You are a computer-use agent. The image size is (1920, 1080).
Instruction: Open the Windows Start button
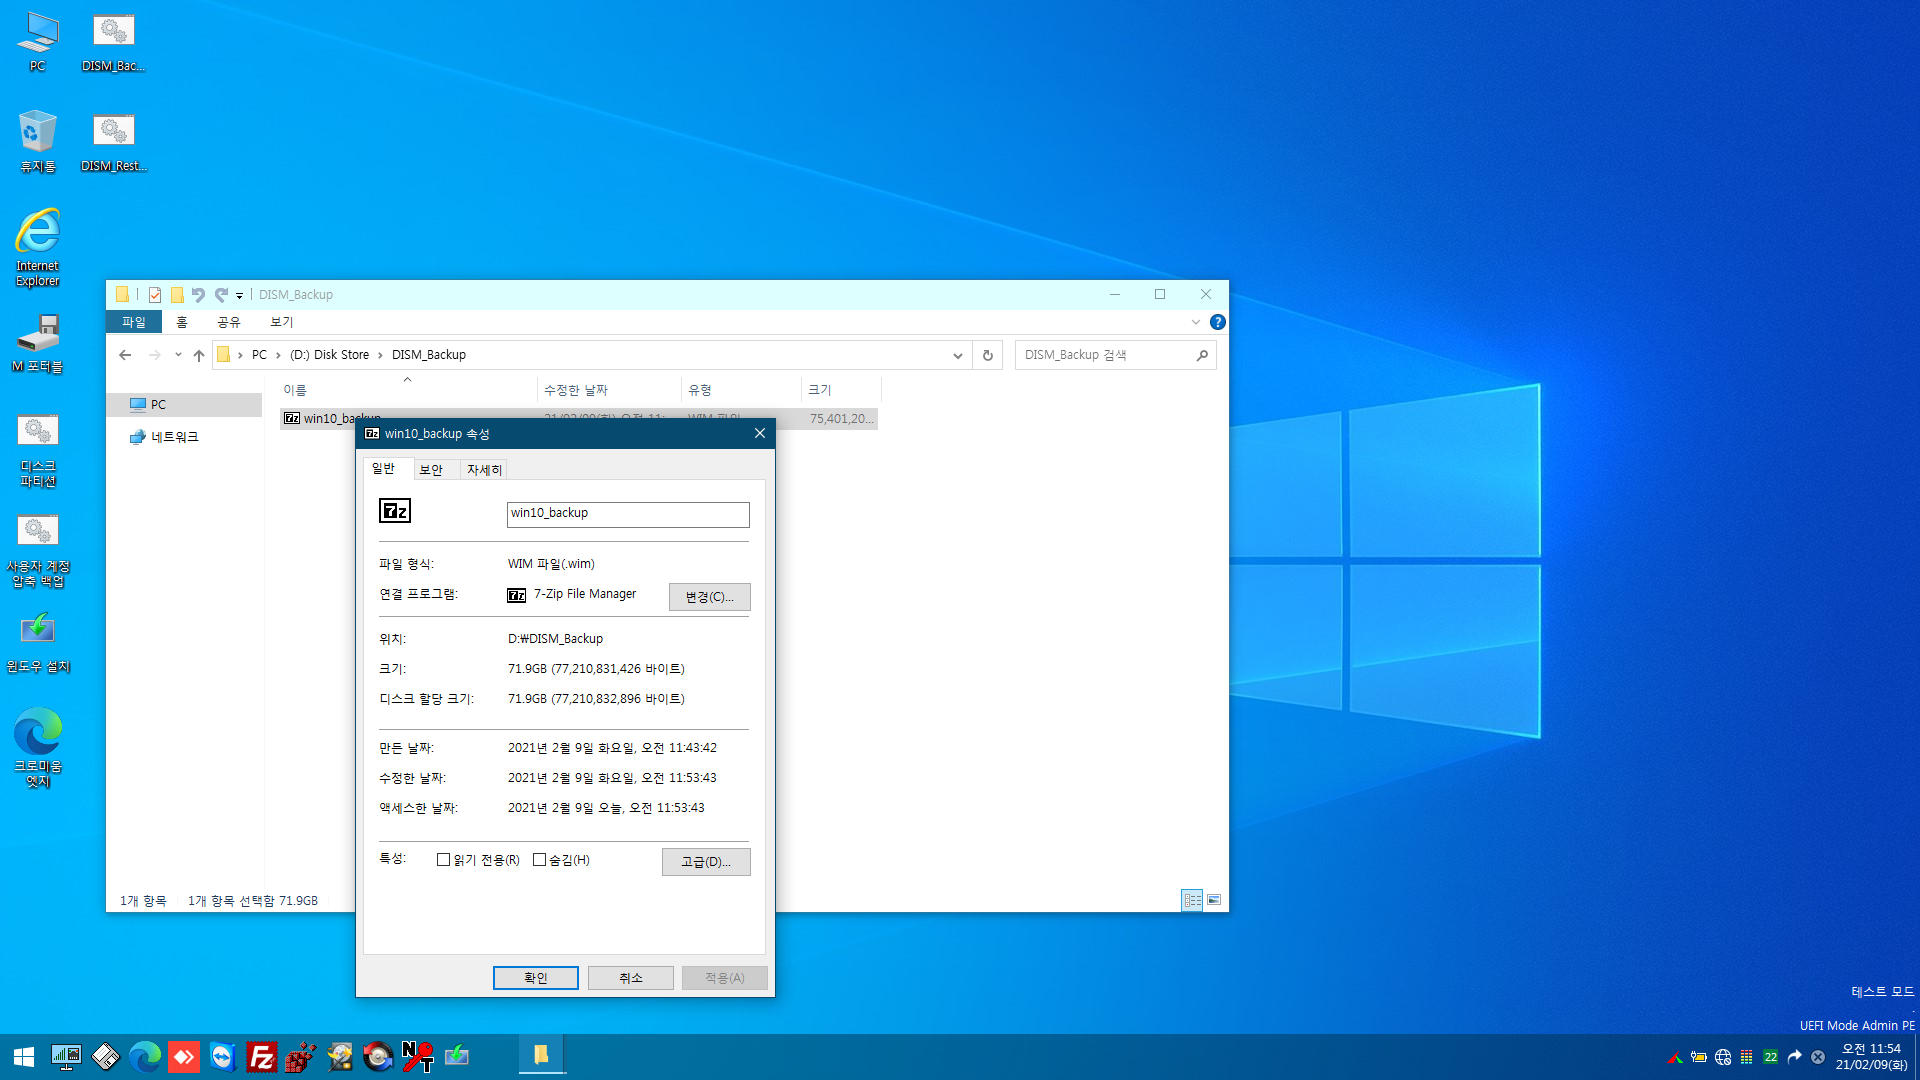click(x=23, y=1057)
